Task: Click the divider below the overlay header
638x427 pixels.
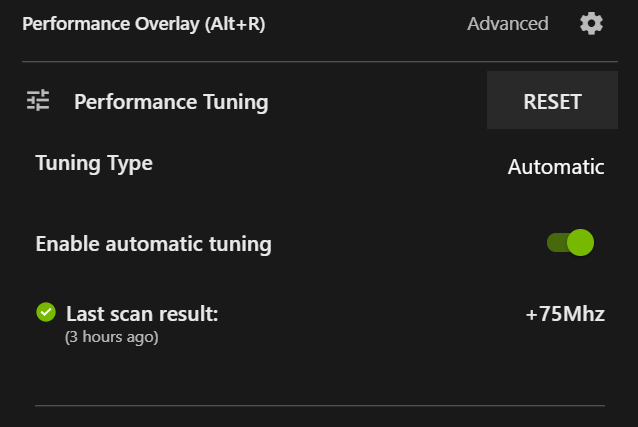Action: 319,62
